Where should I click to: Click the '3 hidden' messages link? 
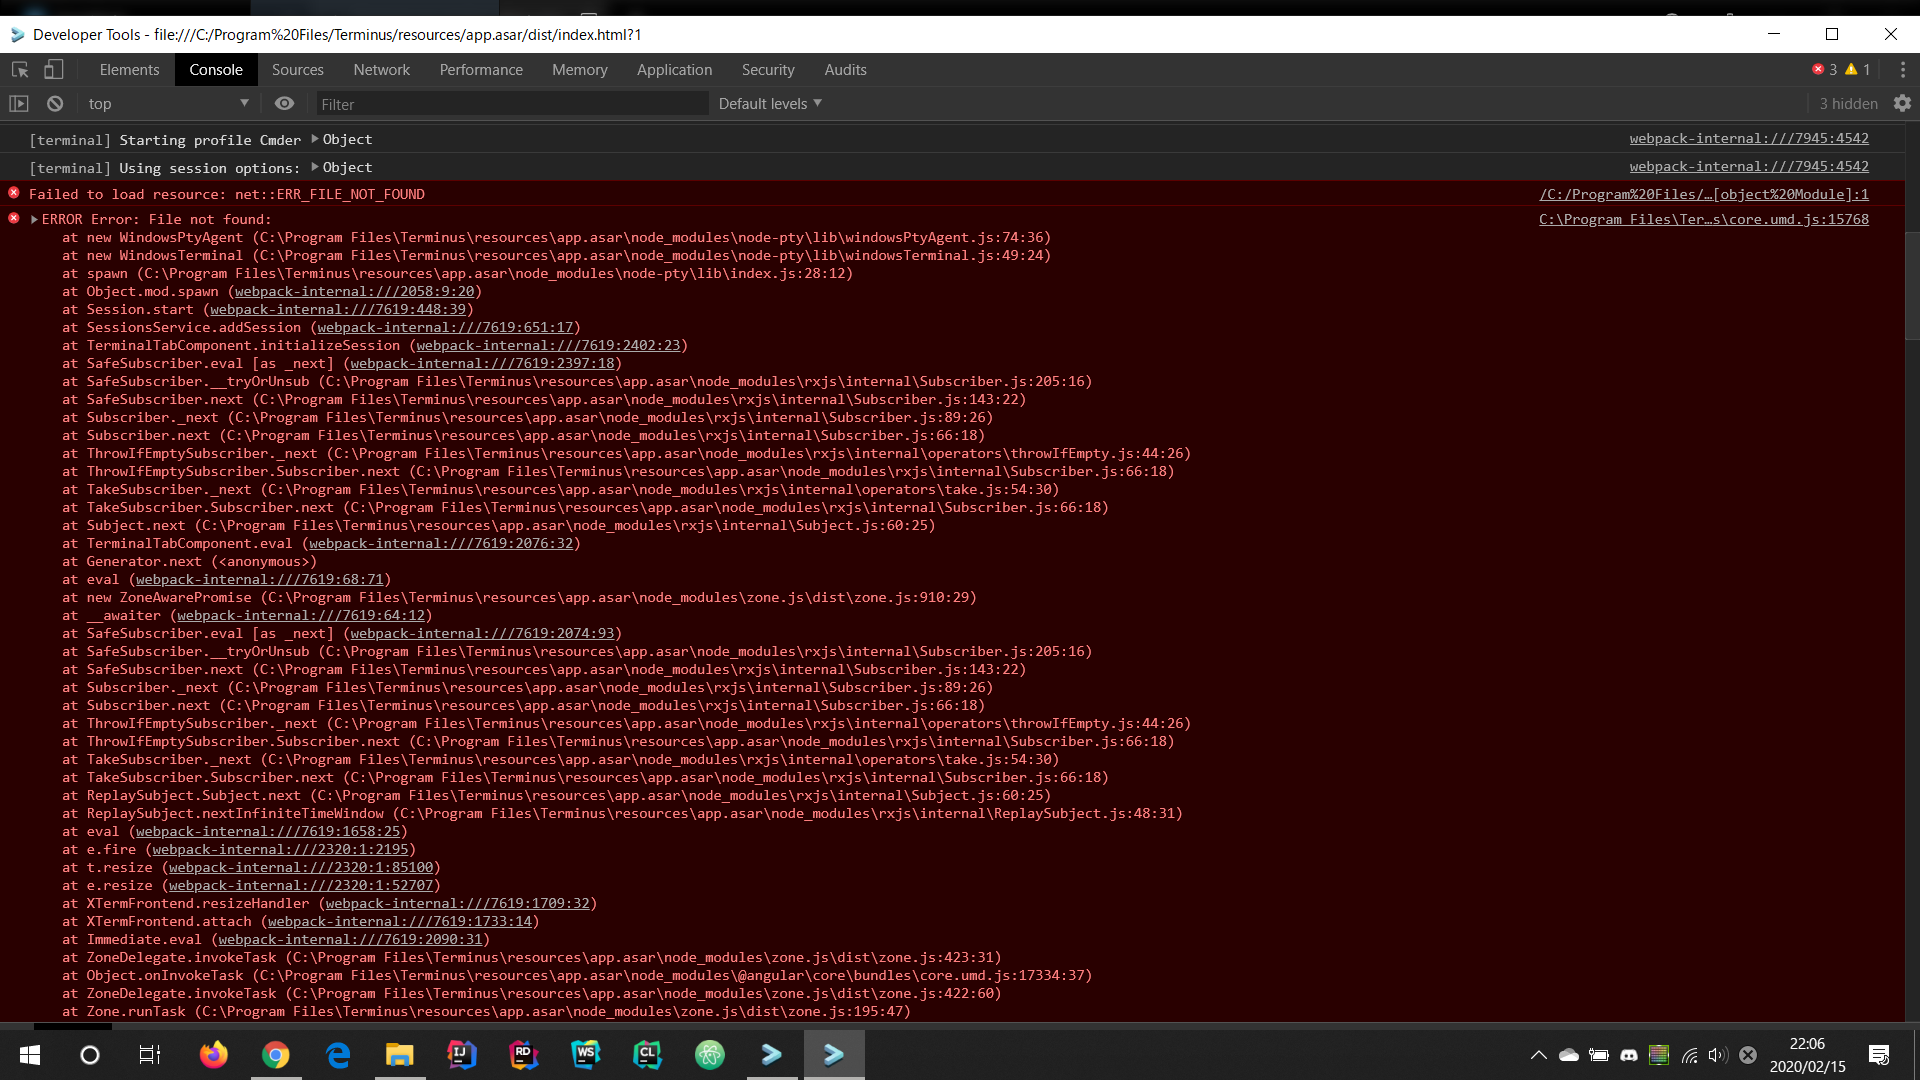click(1847, 103)
